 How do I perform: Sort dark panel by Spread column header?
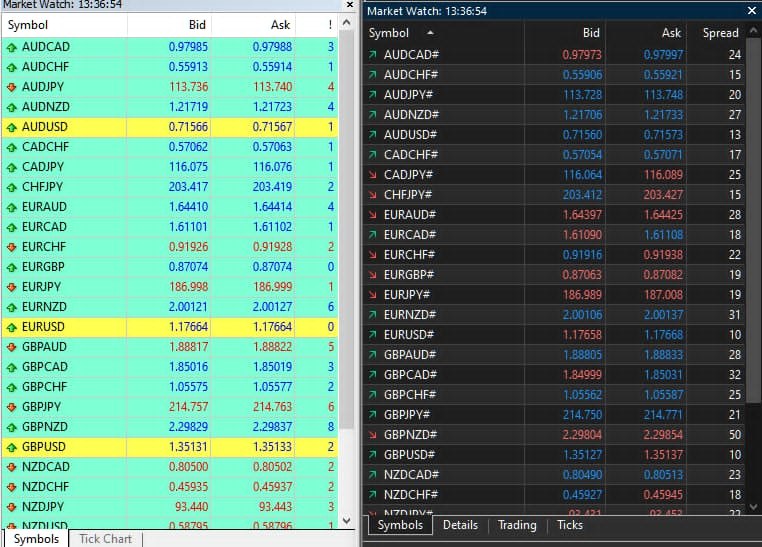[716, 33]
